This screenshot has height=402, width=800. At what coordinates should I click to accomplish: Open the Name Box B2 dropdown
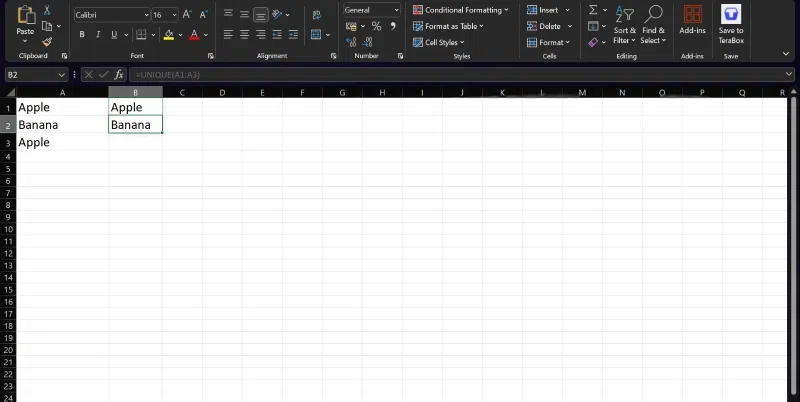pos(62,75)
